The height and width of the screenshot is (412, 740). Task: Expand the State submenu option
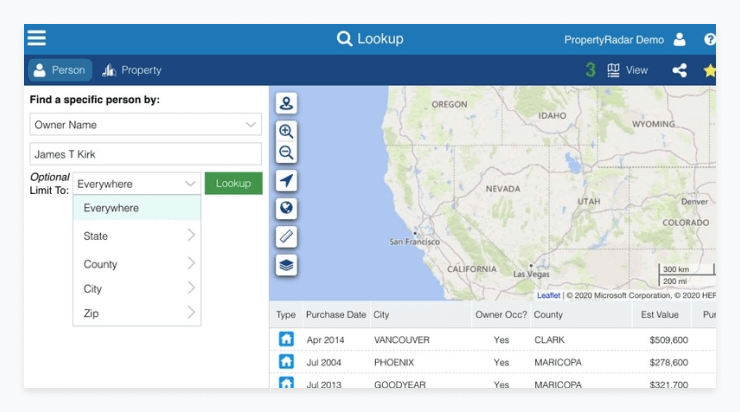pos(137,236)
